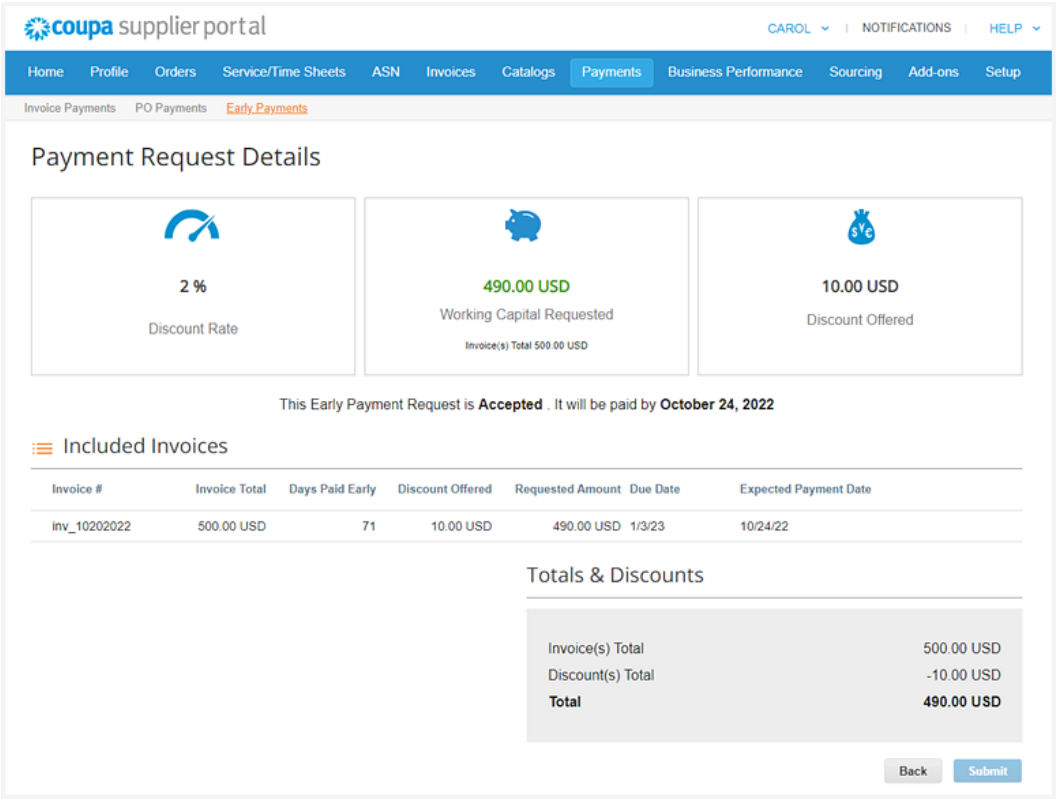The height and width of the screenshot is (799, 1057).
Task: Click the 2 % discount rate value
Action: click(193, 287)
